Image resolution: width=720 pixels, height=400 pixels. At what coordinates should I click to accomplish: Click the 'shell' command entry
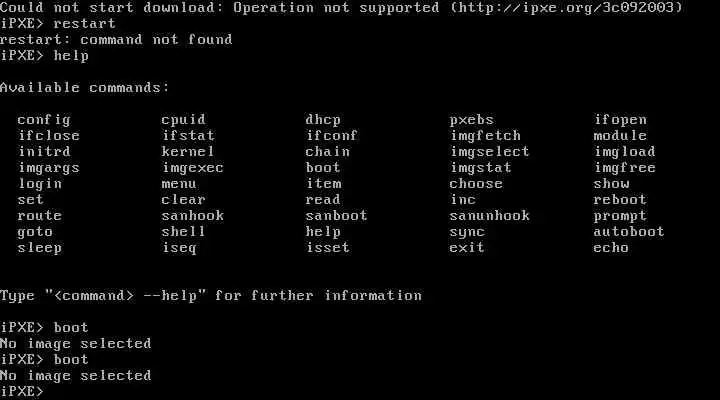[183, 231]
